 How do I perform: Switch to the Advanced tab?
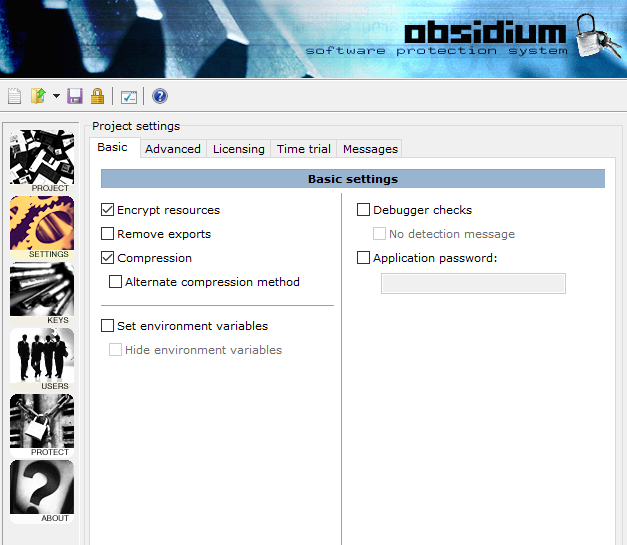pos(173,149)
